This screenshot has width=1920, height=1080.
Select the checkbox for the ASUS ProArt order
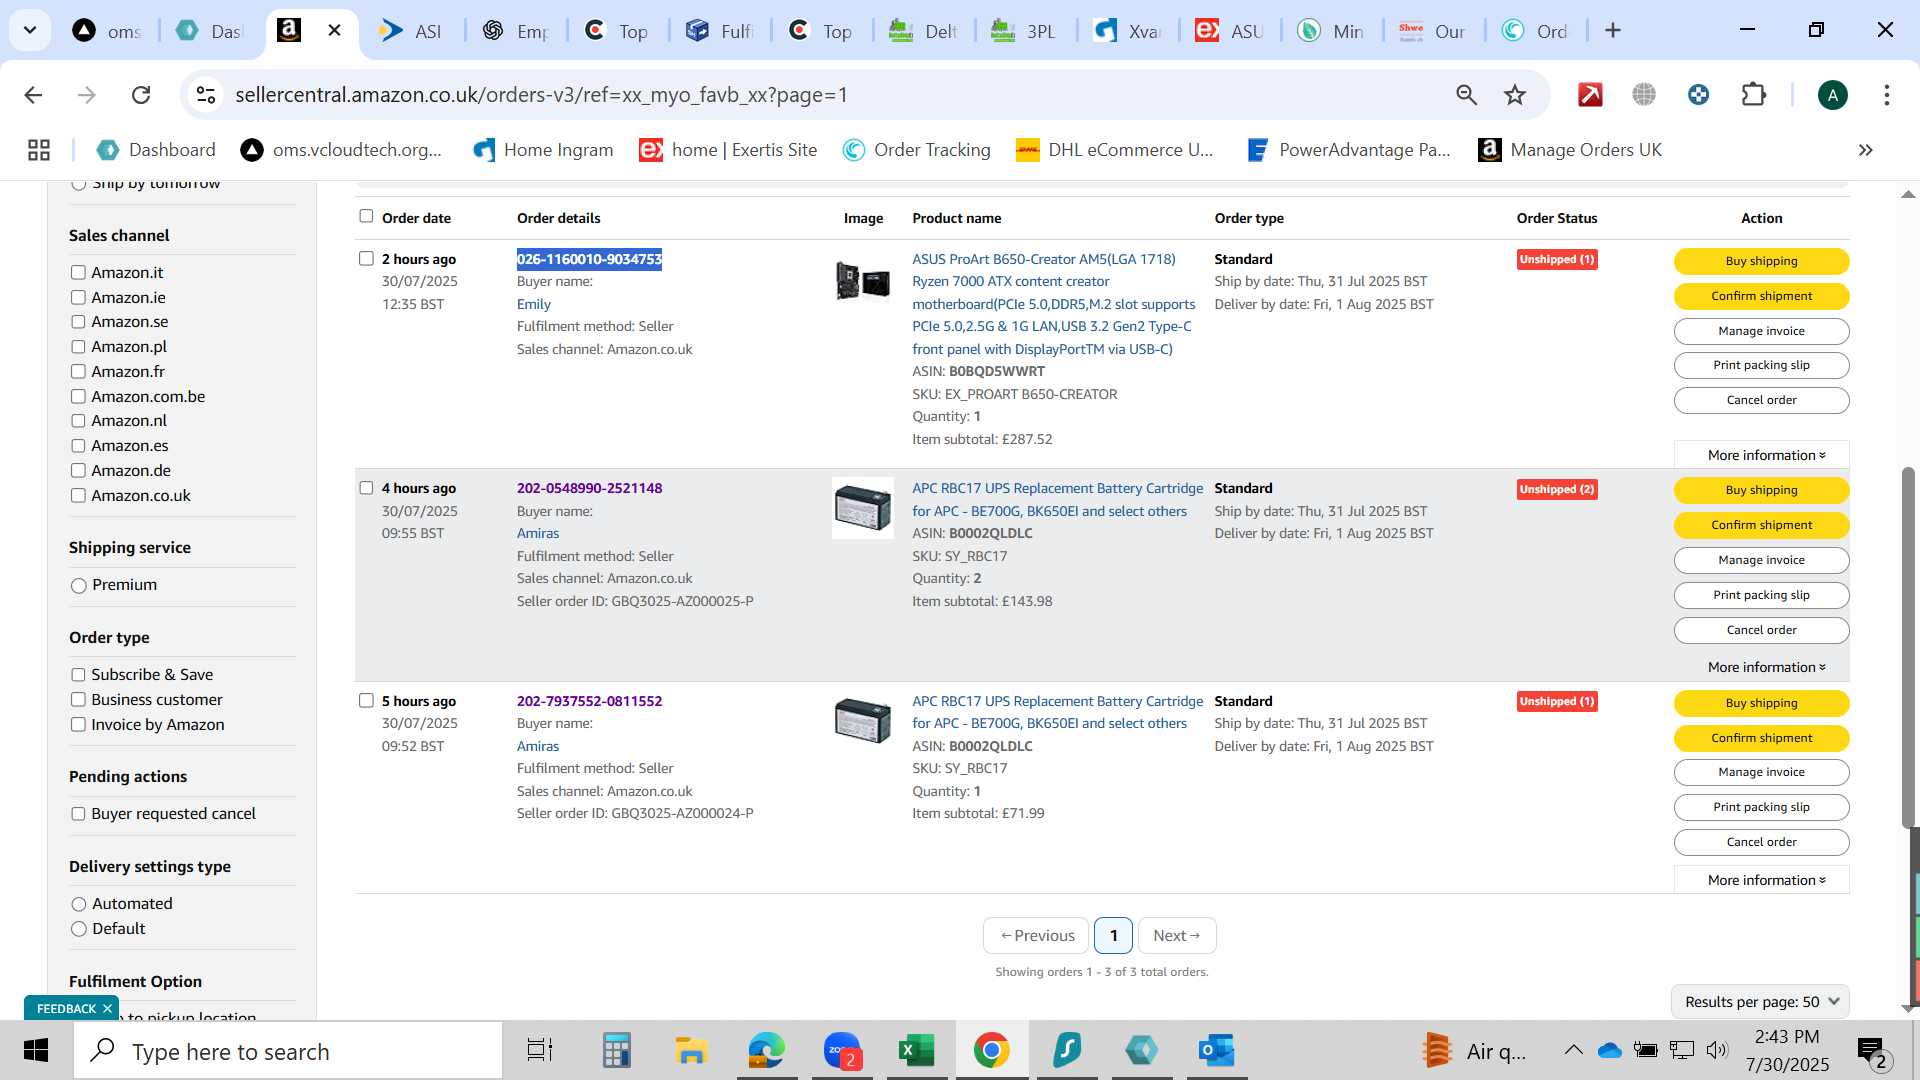366,258
